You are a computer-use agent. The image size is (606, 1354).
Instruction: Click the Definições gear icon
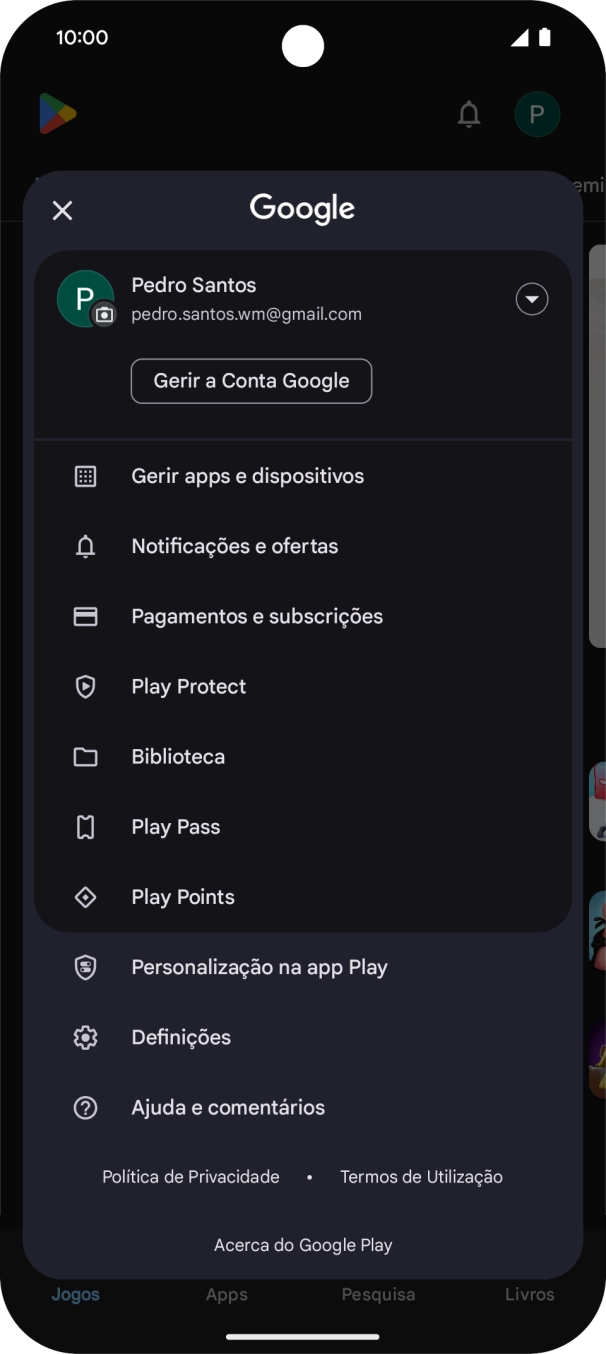(85, 1037)
